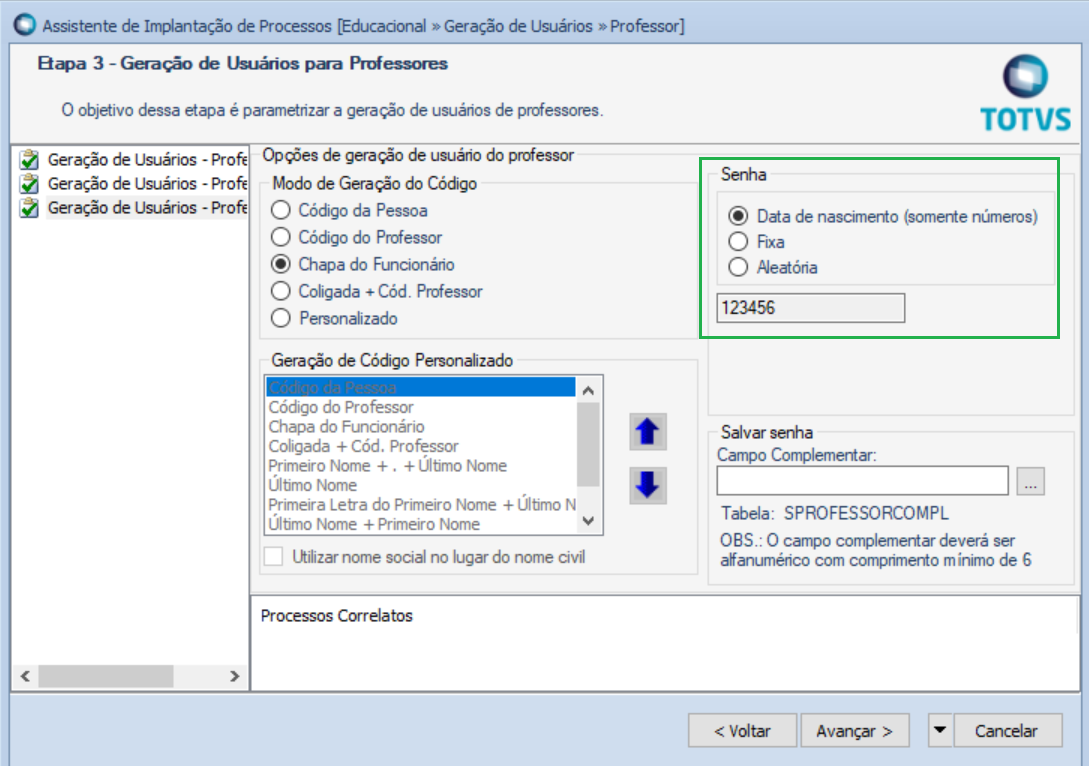1089x766 pixels.
Task: Go back with Voltar button
Action: click(742, 731)
